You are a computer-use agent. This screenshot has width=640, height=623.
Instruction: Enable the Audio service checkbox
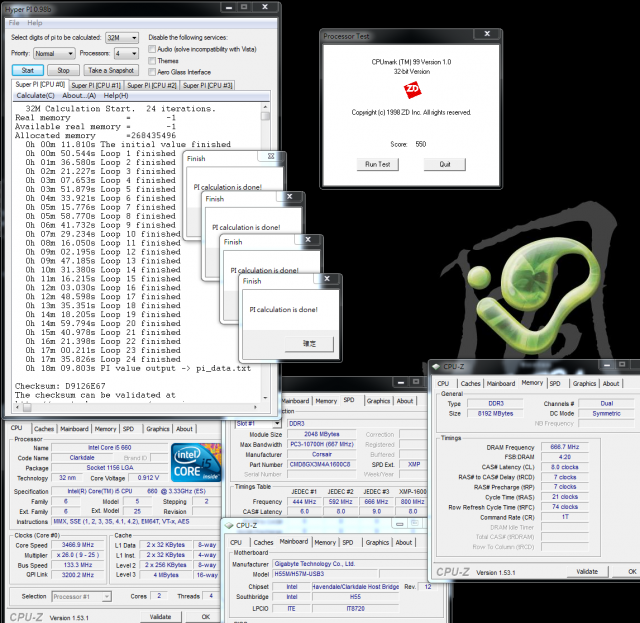[x=152, y=49]
